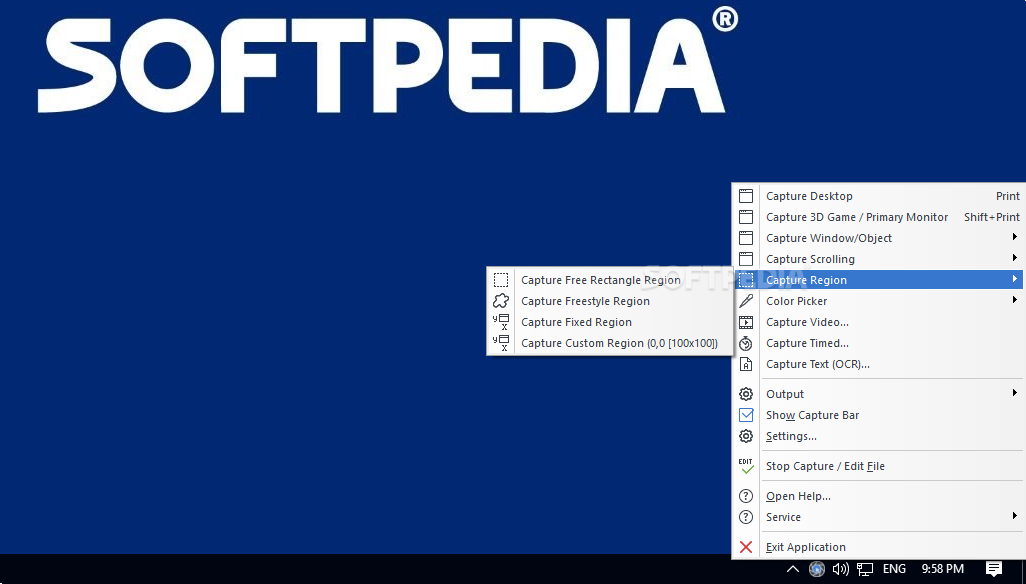Open the Color Picker entry
Viewport: 1026px width, 584px height.
tap(879, 301)
